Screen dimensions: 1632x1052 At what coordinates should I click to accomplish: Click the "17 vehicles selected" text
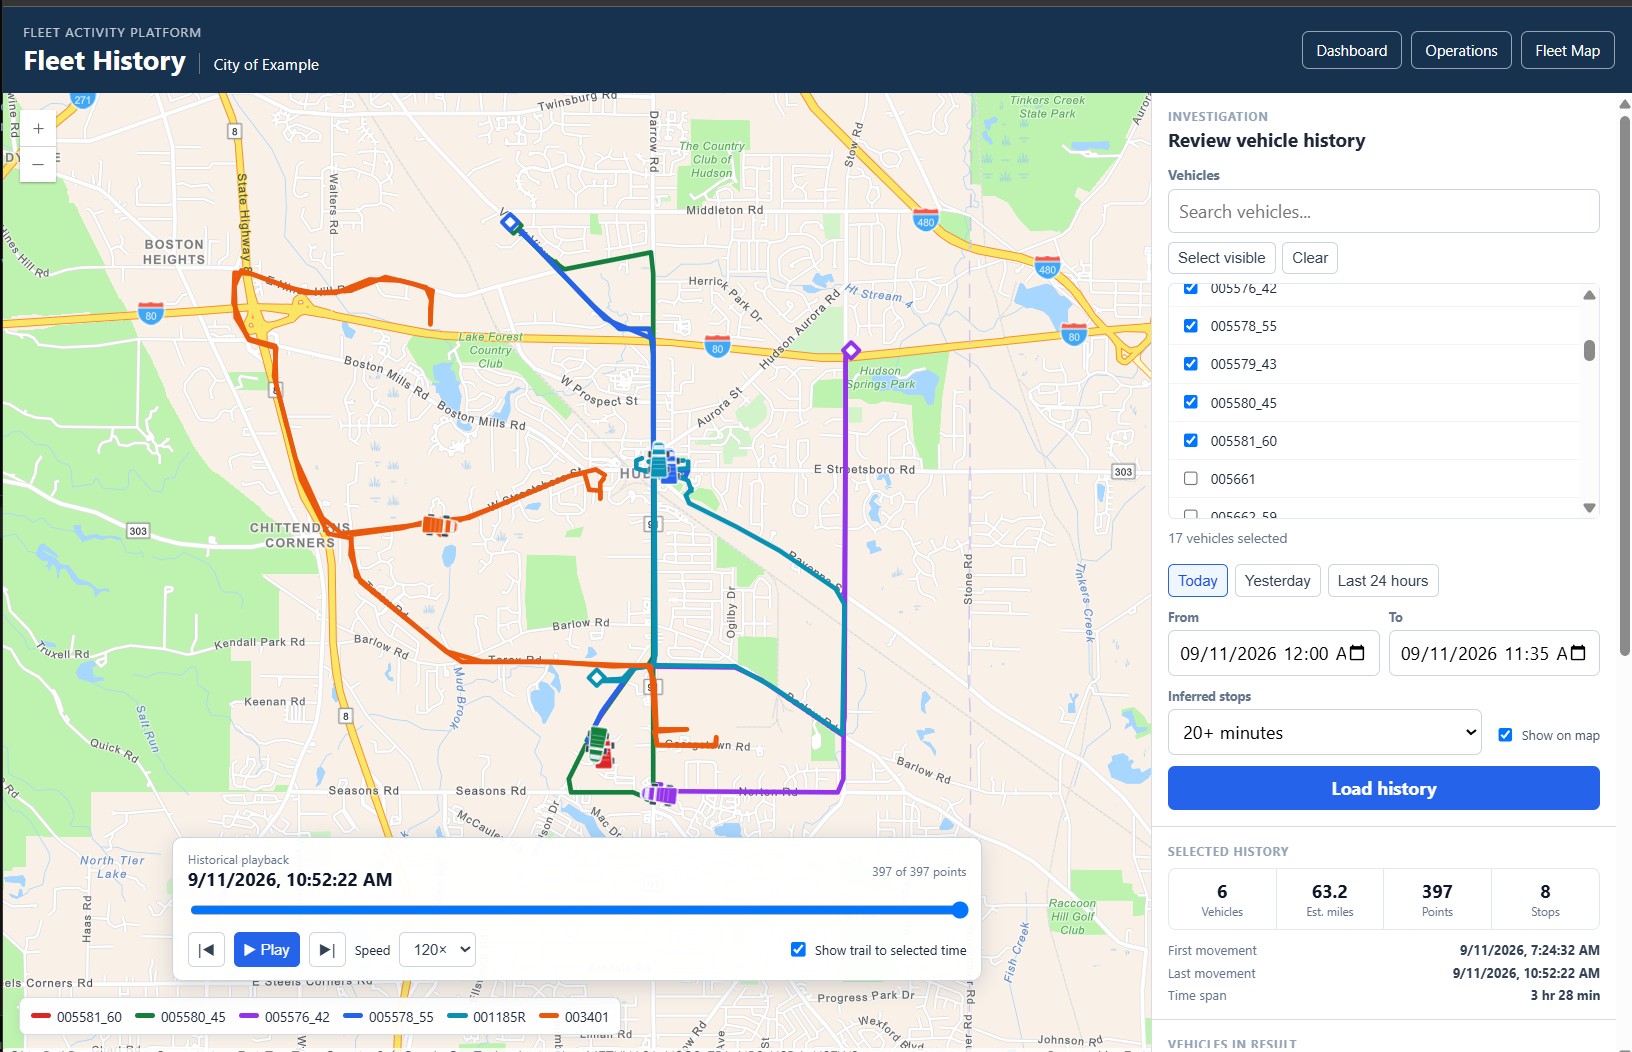click(x=1228, y=539)
